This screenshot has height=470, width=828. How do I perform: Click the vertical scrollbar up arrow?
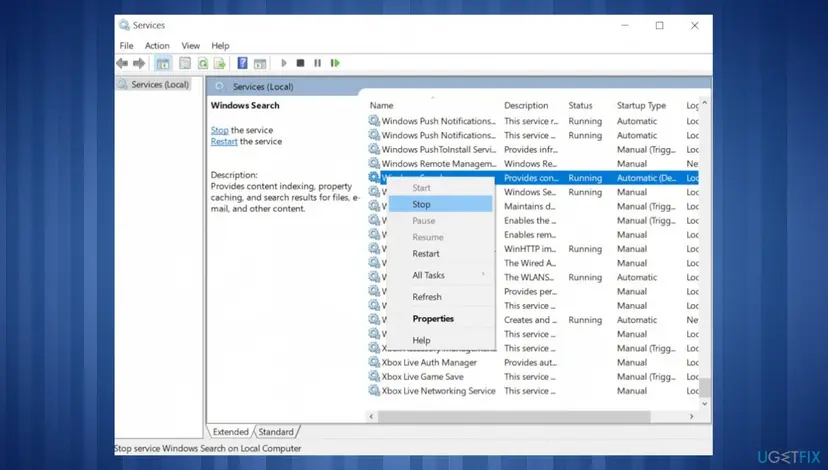pos(704,103)
